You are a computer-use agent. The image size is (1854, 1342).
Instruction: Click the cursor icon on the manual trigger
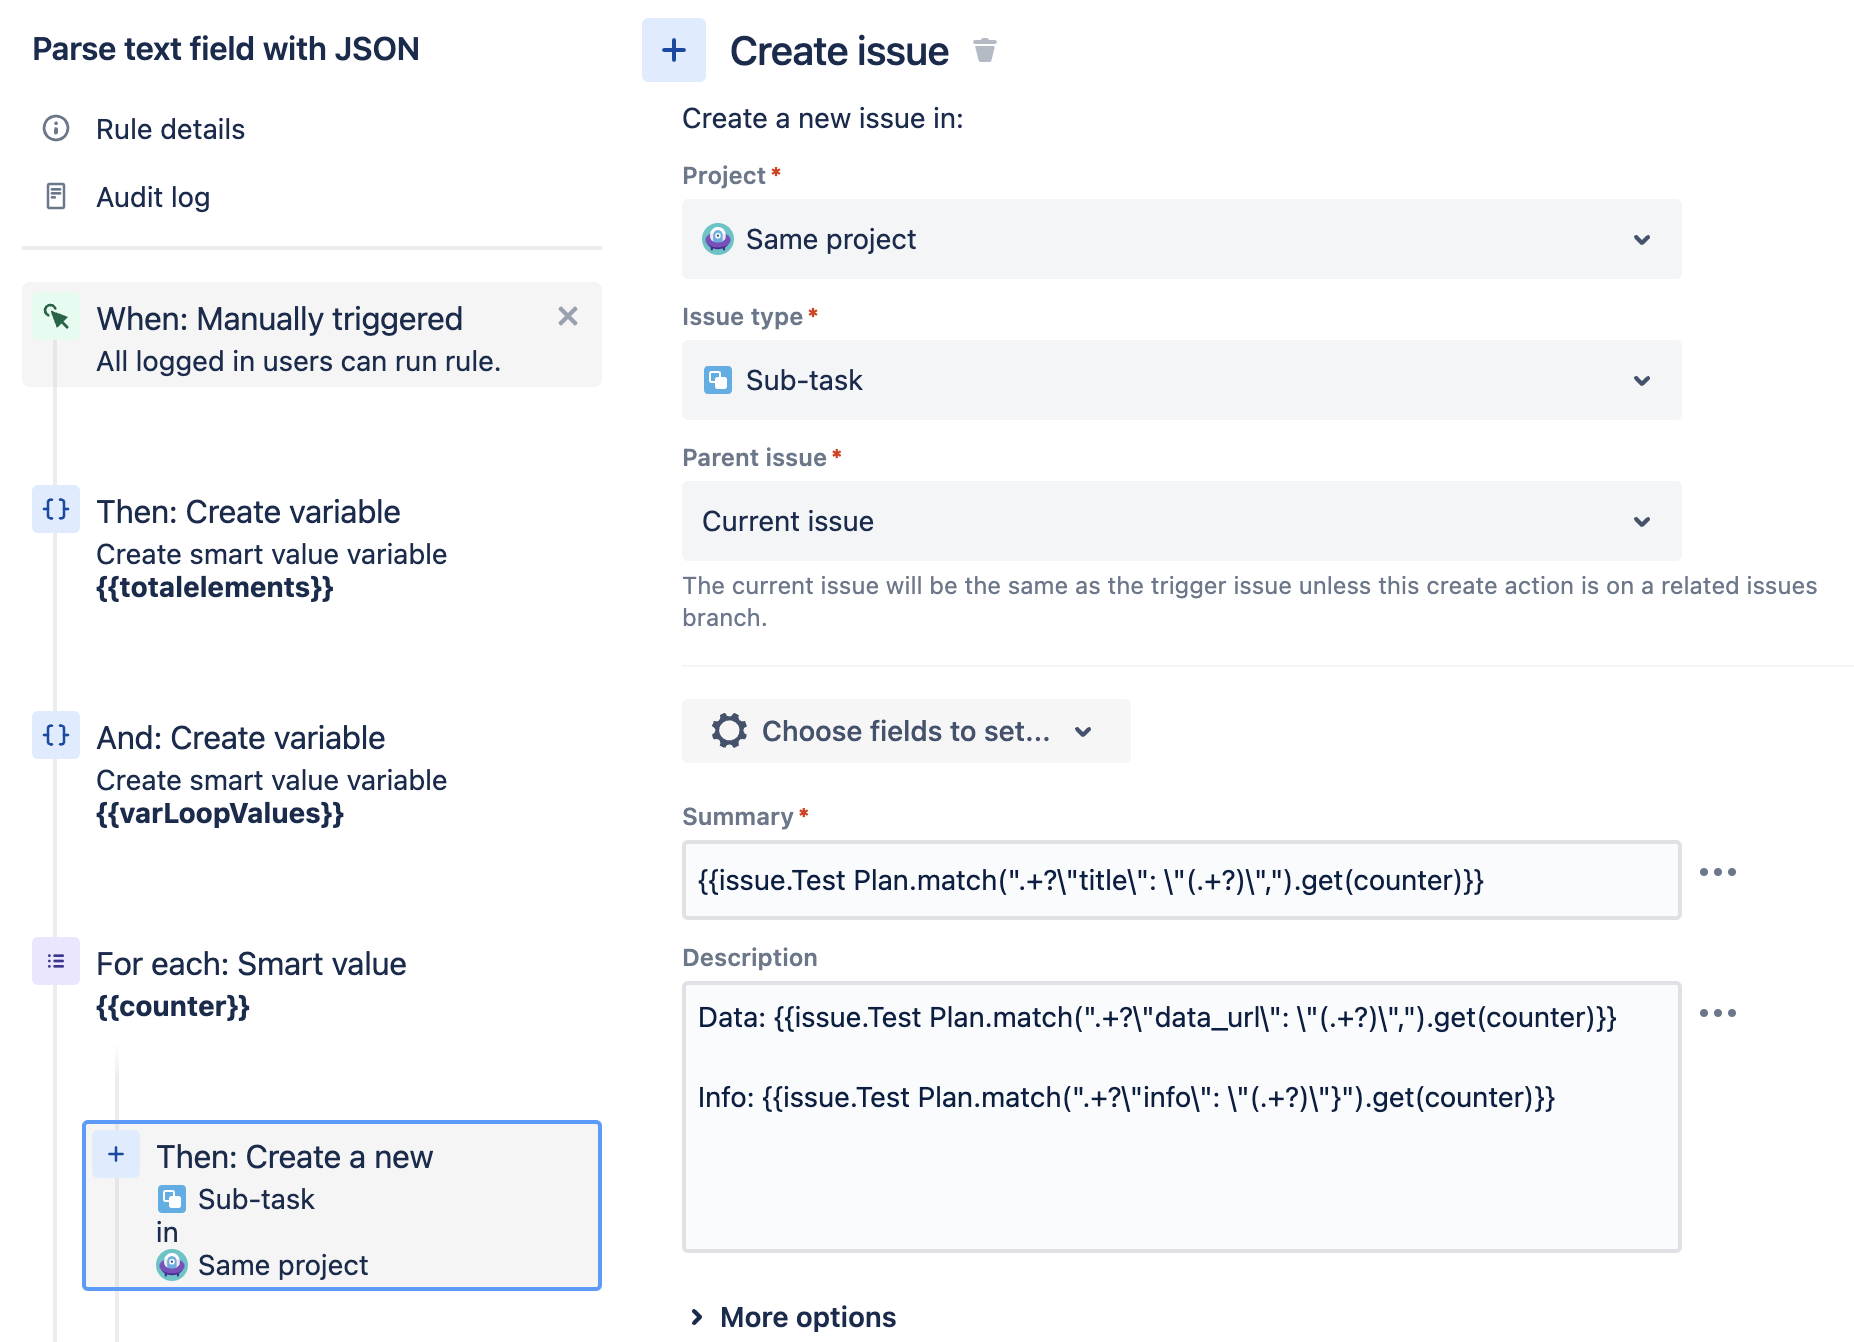click(x=58, y=316)
